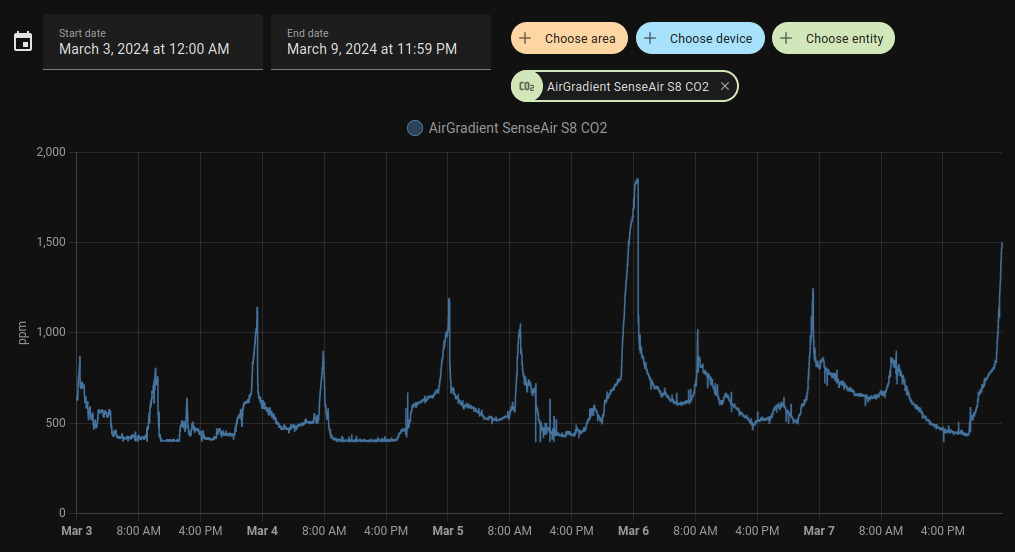Viewport: 1015px width, 552px height.
Task: Open the calendar date range picker icon
Action: [x=23, y=42]
